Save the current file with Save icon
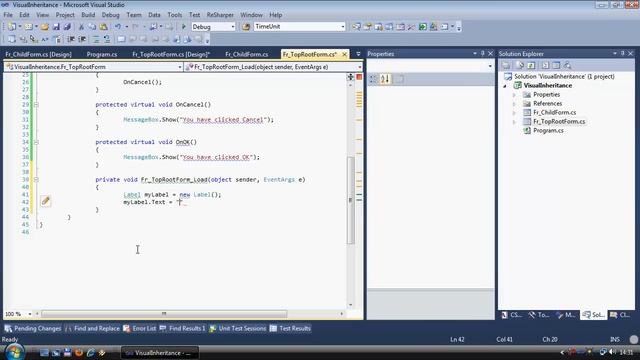640x360 pixels. point(56,27)
